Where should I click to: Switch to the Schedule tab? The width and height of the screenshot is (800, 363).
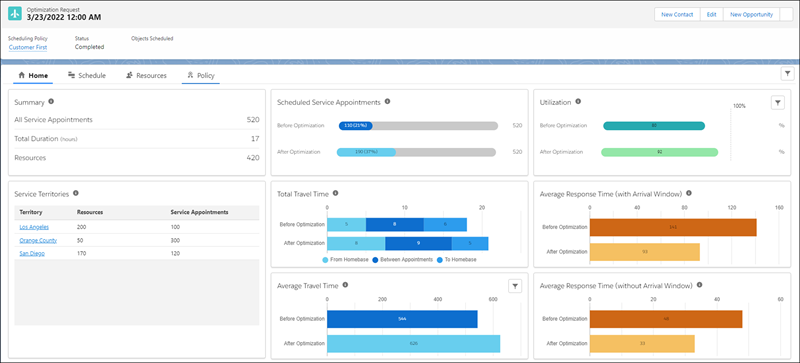click(87, 76)
